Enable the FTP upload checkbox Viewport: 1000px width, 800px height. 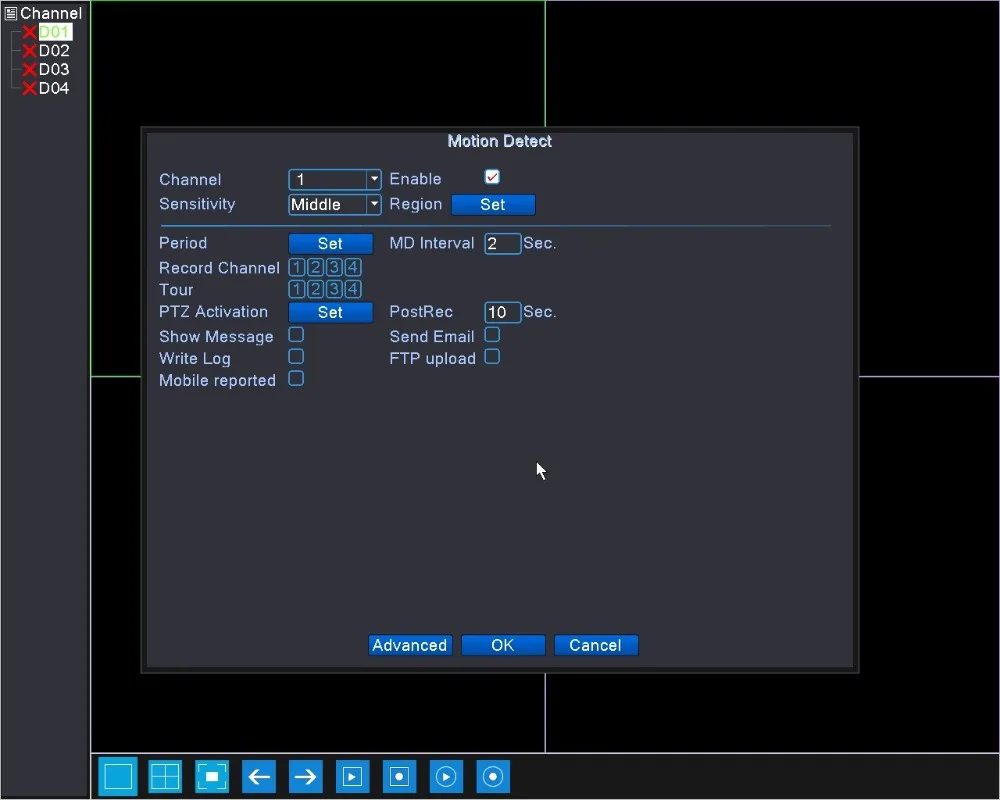492,357
